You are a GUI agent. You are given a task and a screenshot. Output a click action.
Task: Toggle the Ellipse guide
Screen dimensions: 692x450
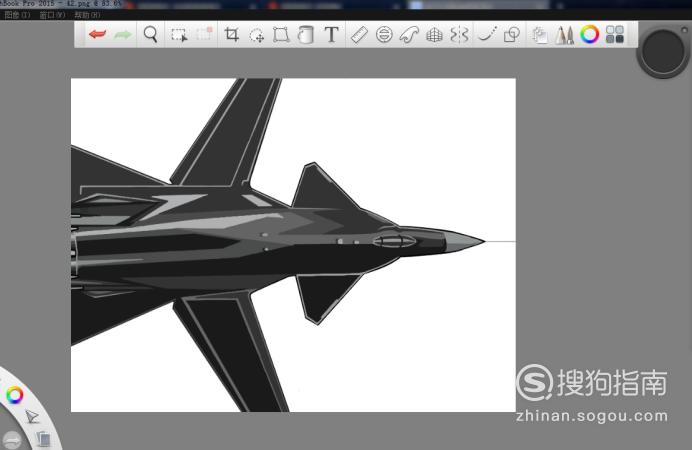pyautogui.click(x=384, y=34)
